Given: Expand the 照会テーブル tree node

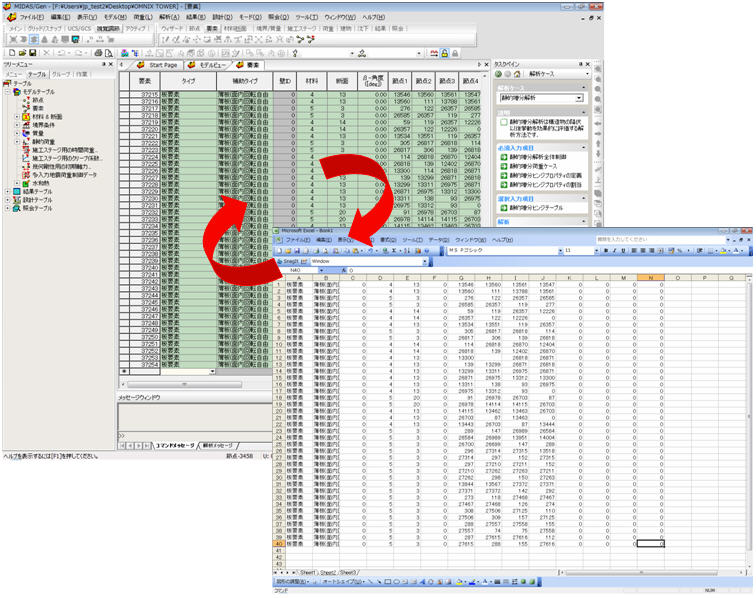Looking at the screenshot, I should [x=8, y=208].
